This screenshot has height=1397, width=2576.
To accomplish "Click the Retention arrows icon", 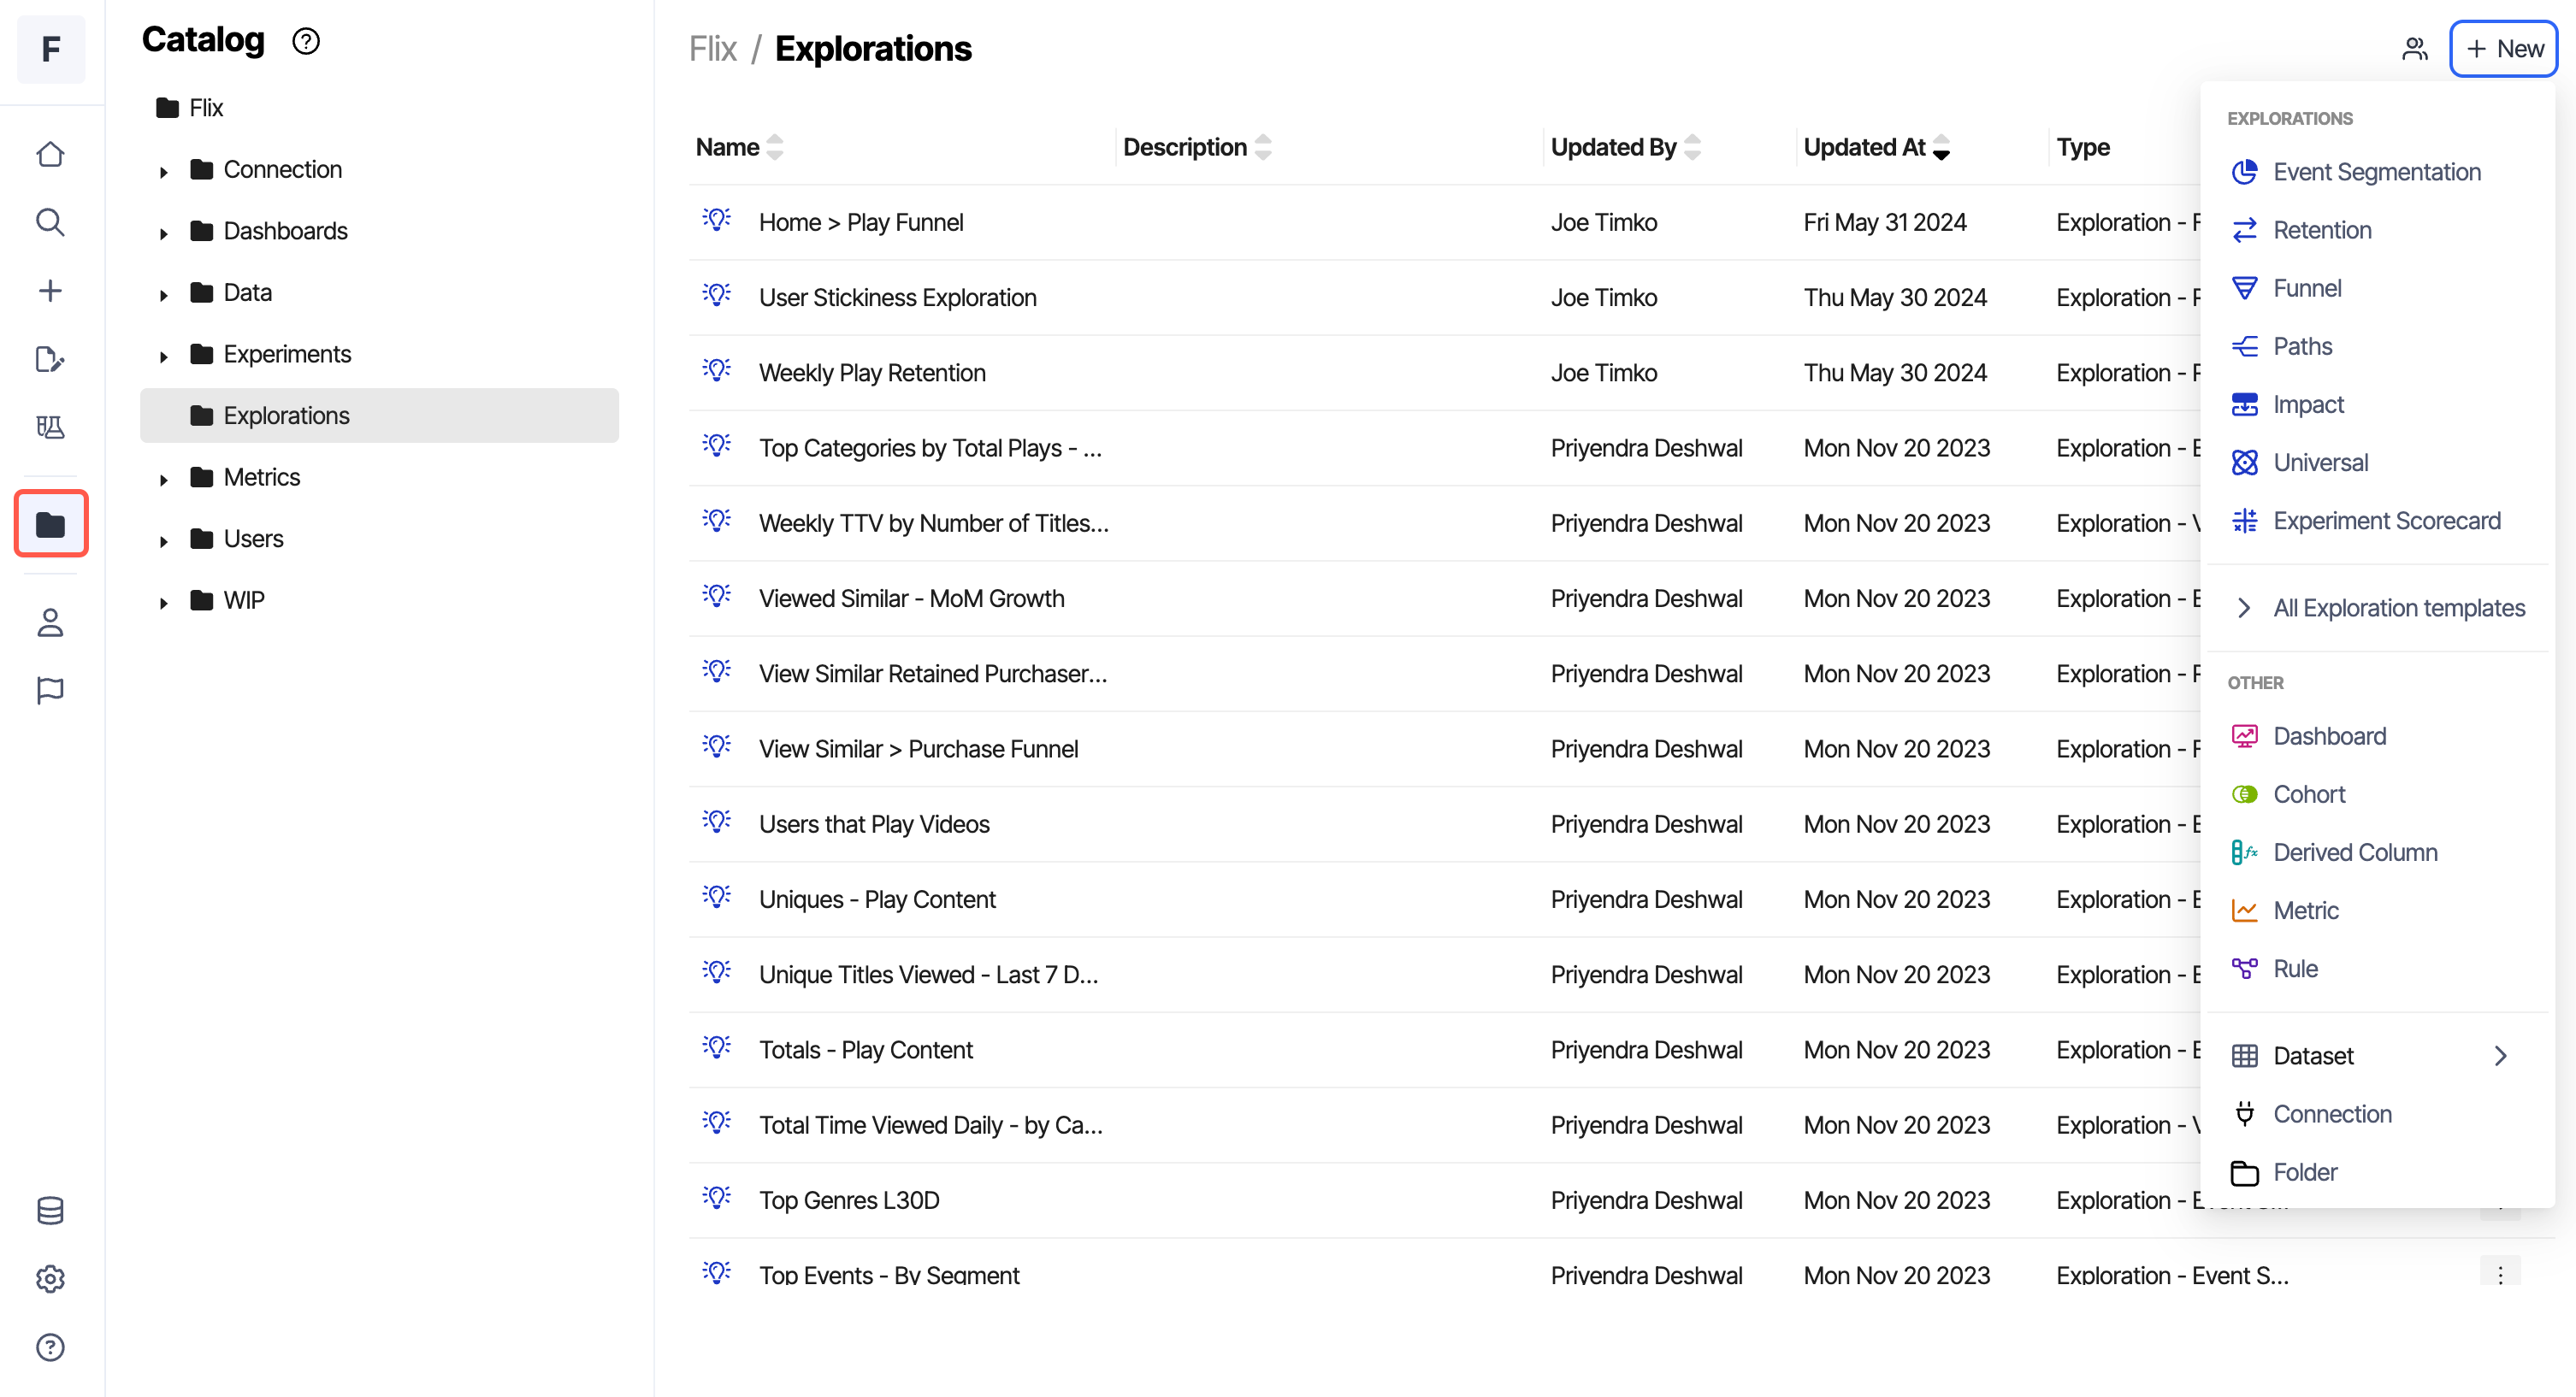I will point(2244,230).
